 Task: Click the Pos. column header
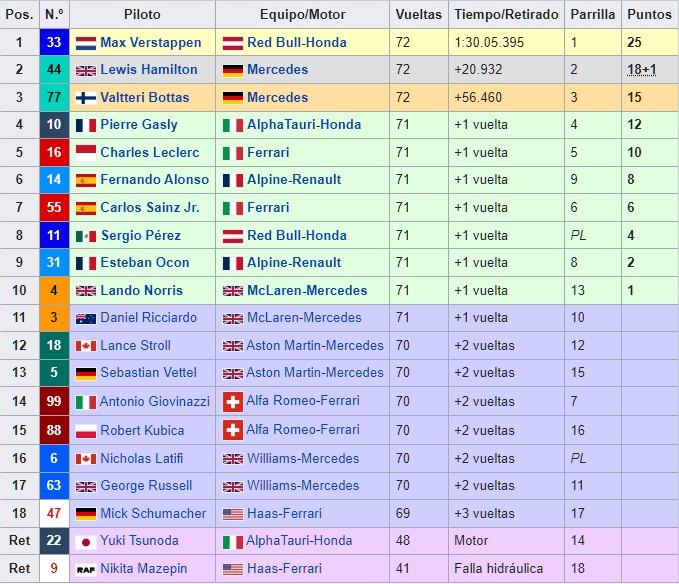click(x=19, y=14)
